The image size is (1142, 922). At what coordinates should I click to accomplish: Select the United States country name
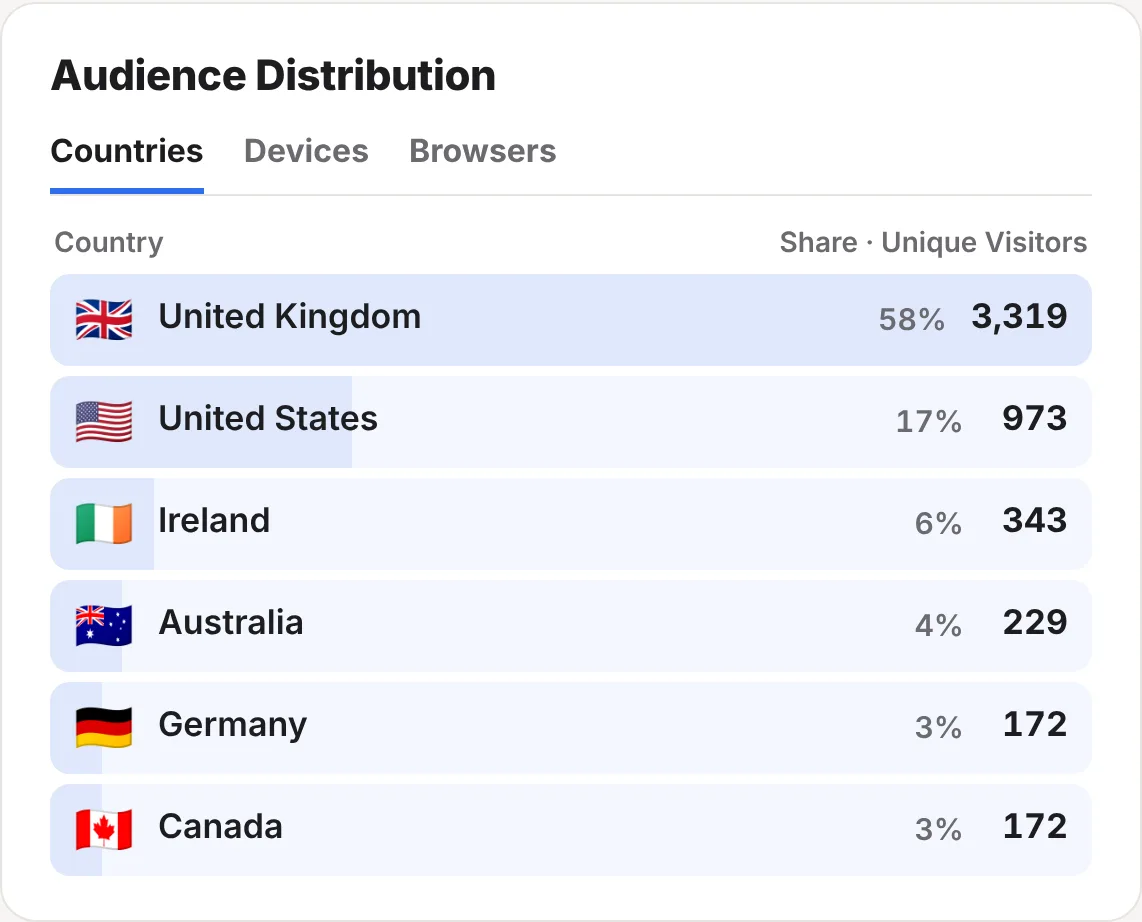pyautogui.click(x=268, y=419)
